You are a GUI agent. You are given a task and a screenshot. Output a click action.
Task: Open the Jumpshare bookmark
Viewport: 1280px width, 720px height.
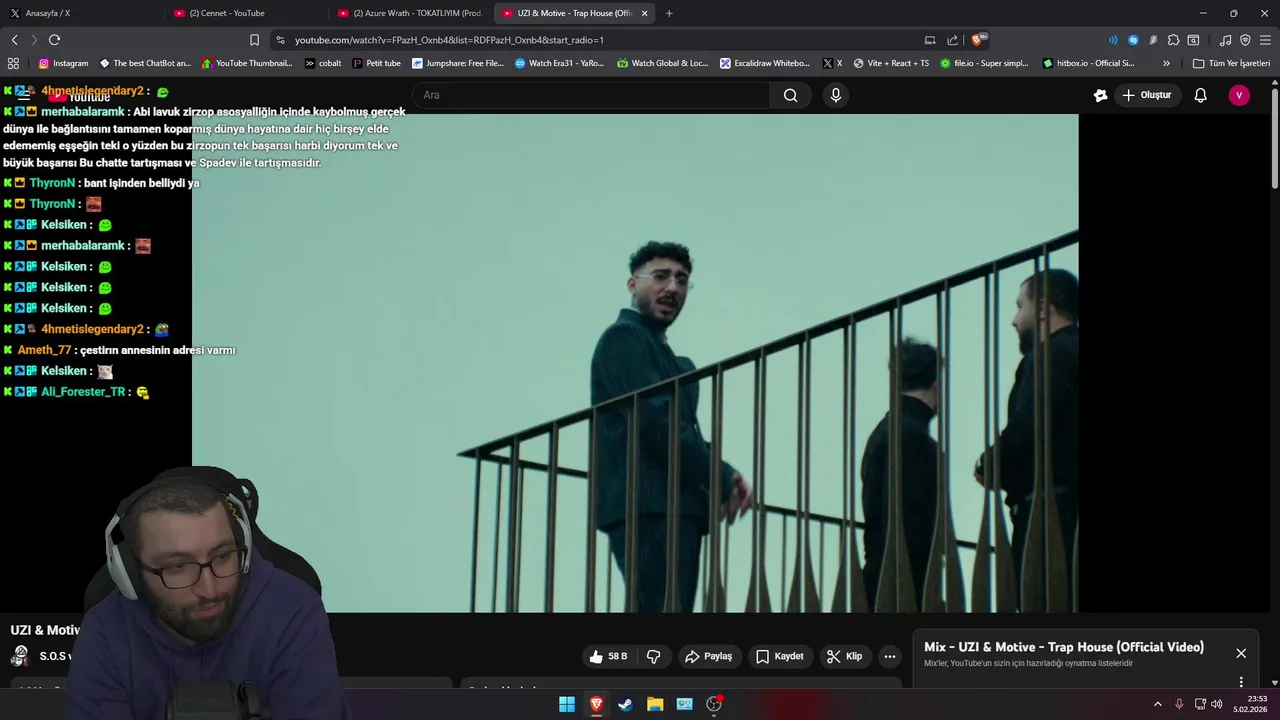(x=458, y=63)
